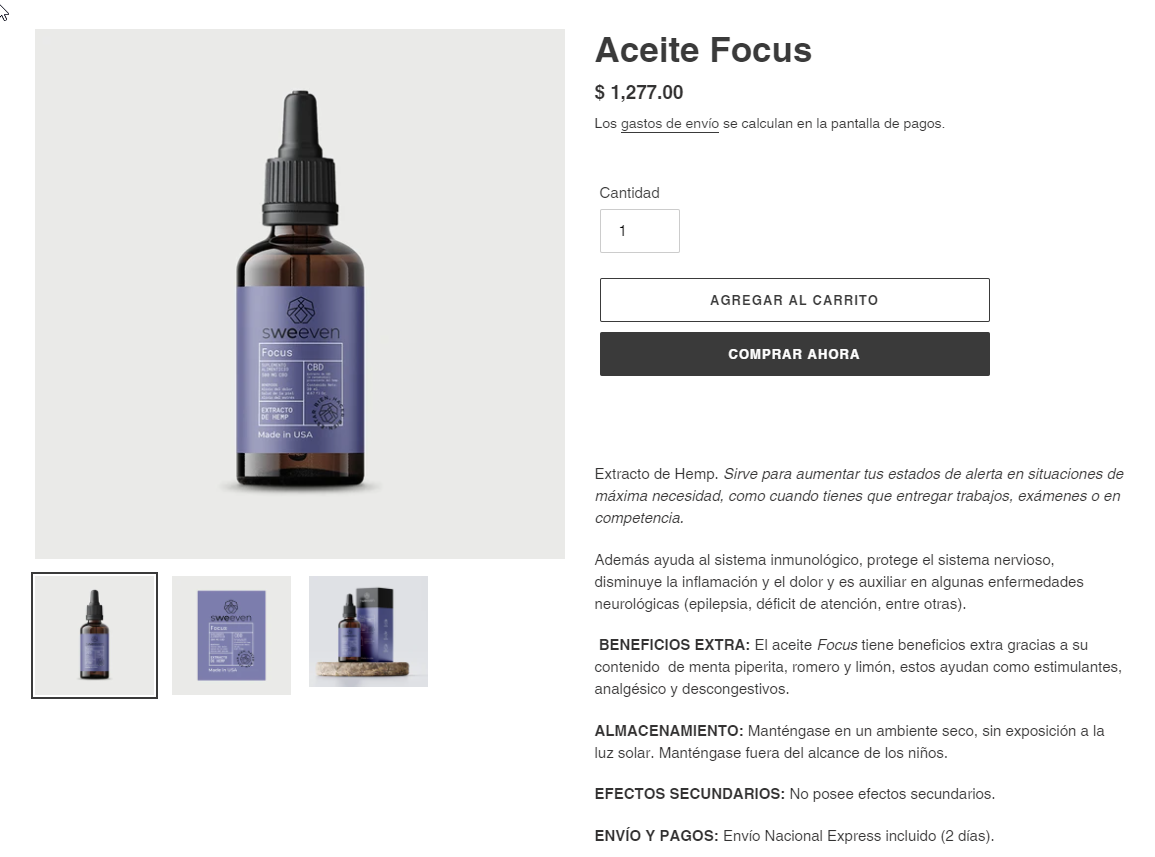Open the purple label thumbnail

(x=231, y=635)
